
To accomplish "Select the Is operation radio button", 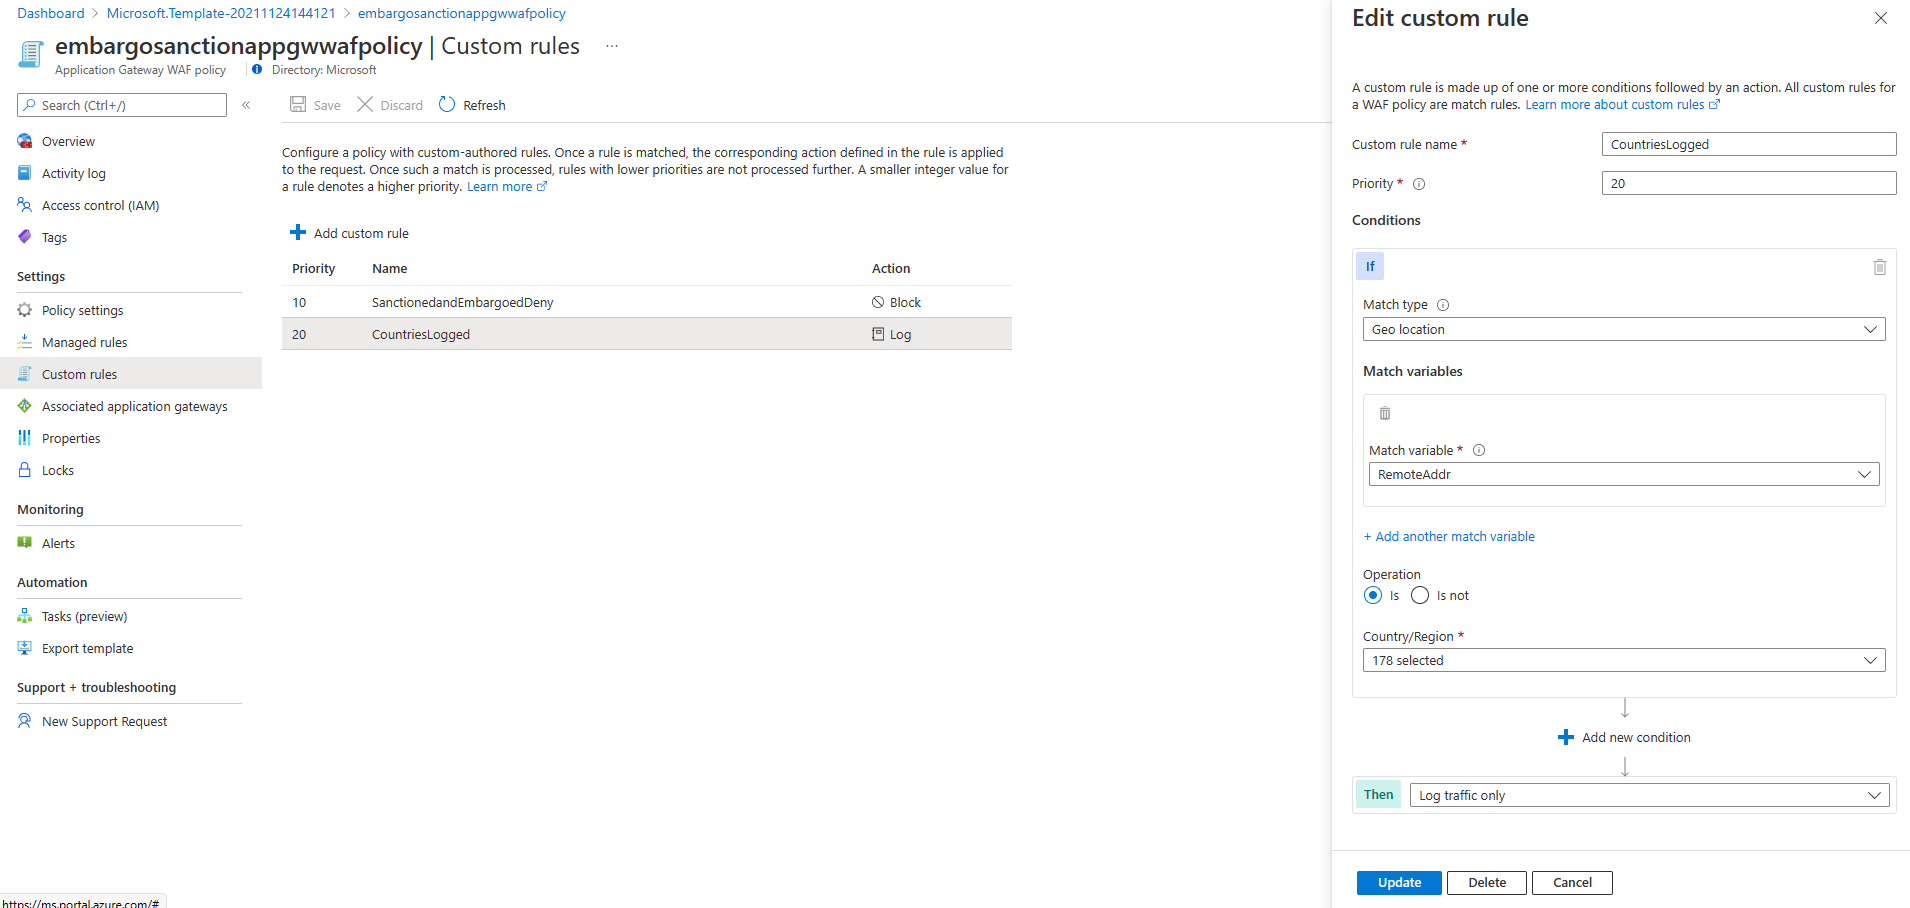I will (x=1373, y=595).
